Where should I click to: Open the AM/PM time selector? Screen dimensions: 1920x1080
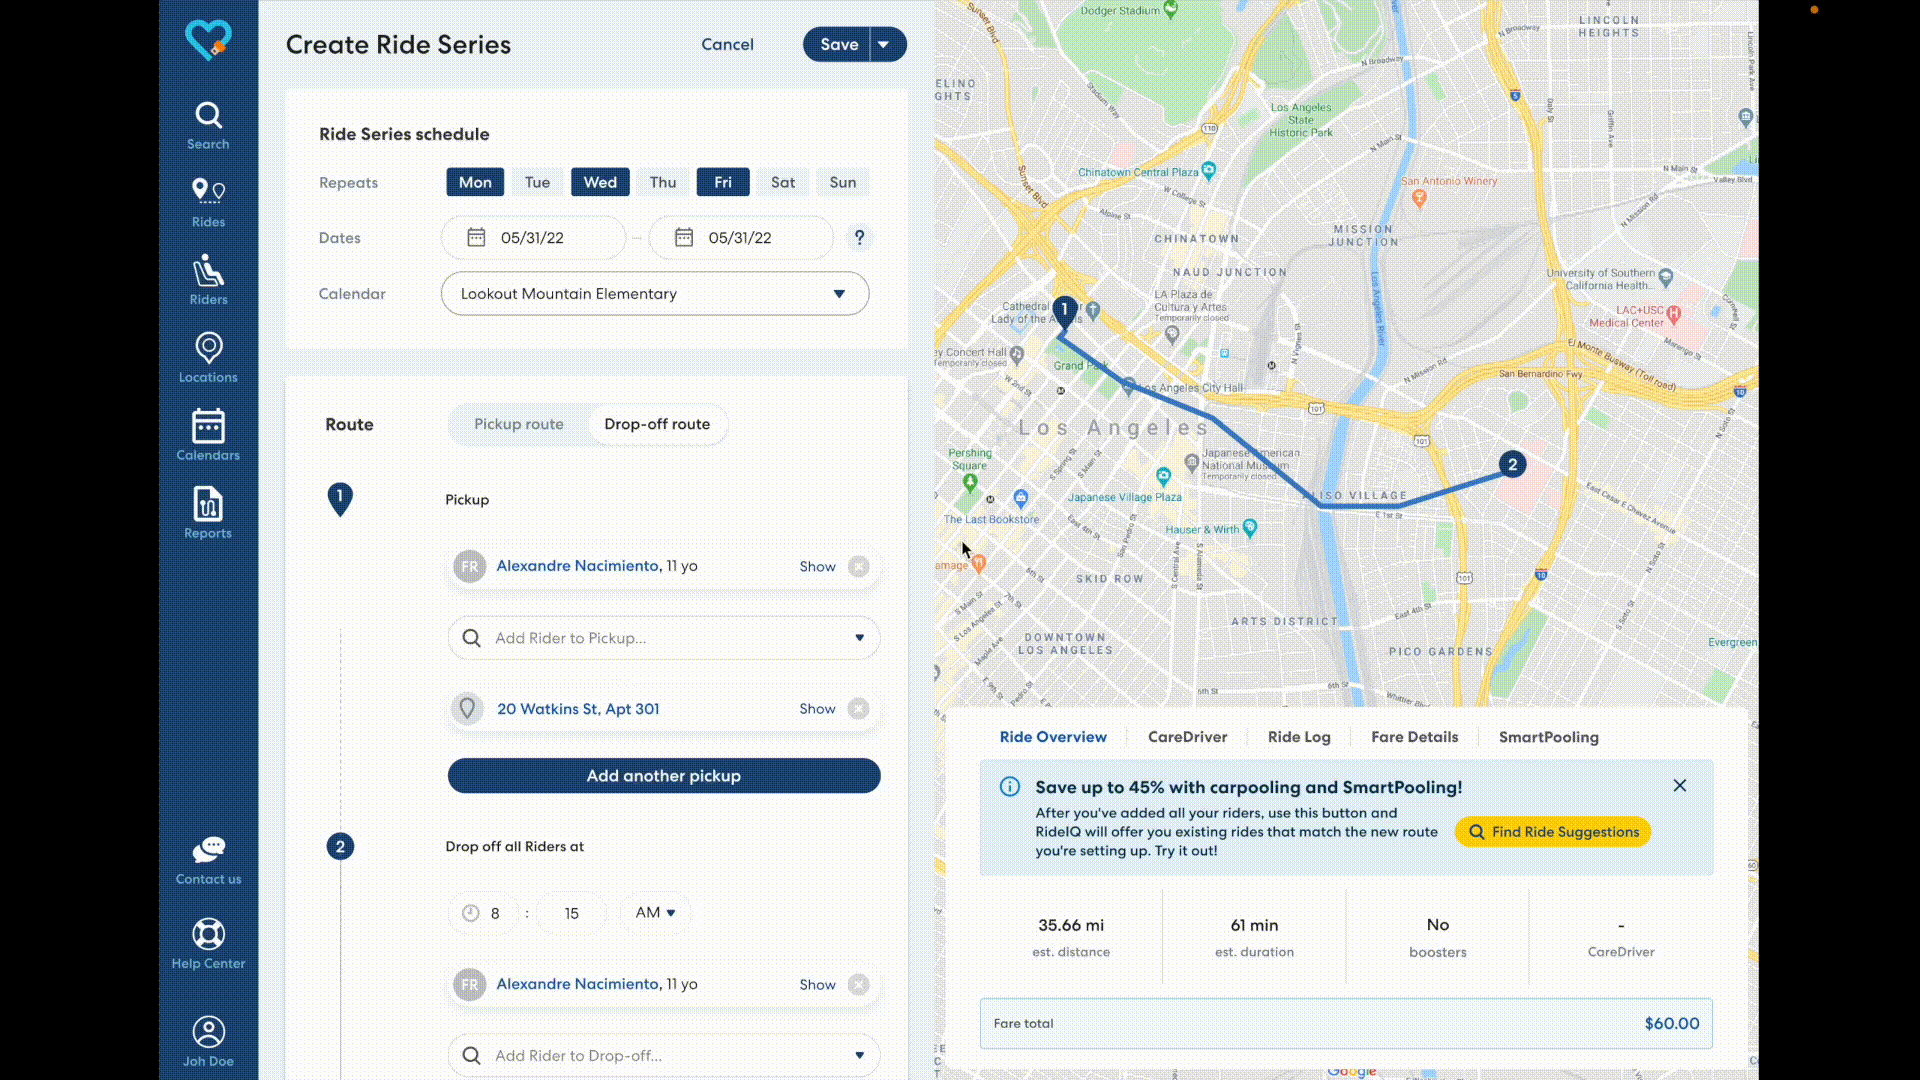655,913
